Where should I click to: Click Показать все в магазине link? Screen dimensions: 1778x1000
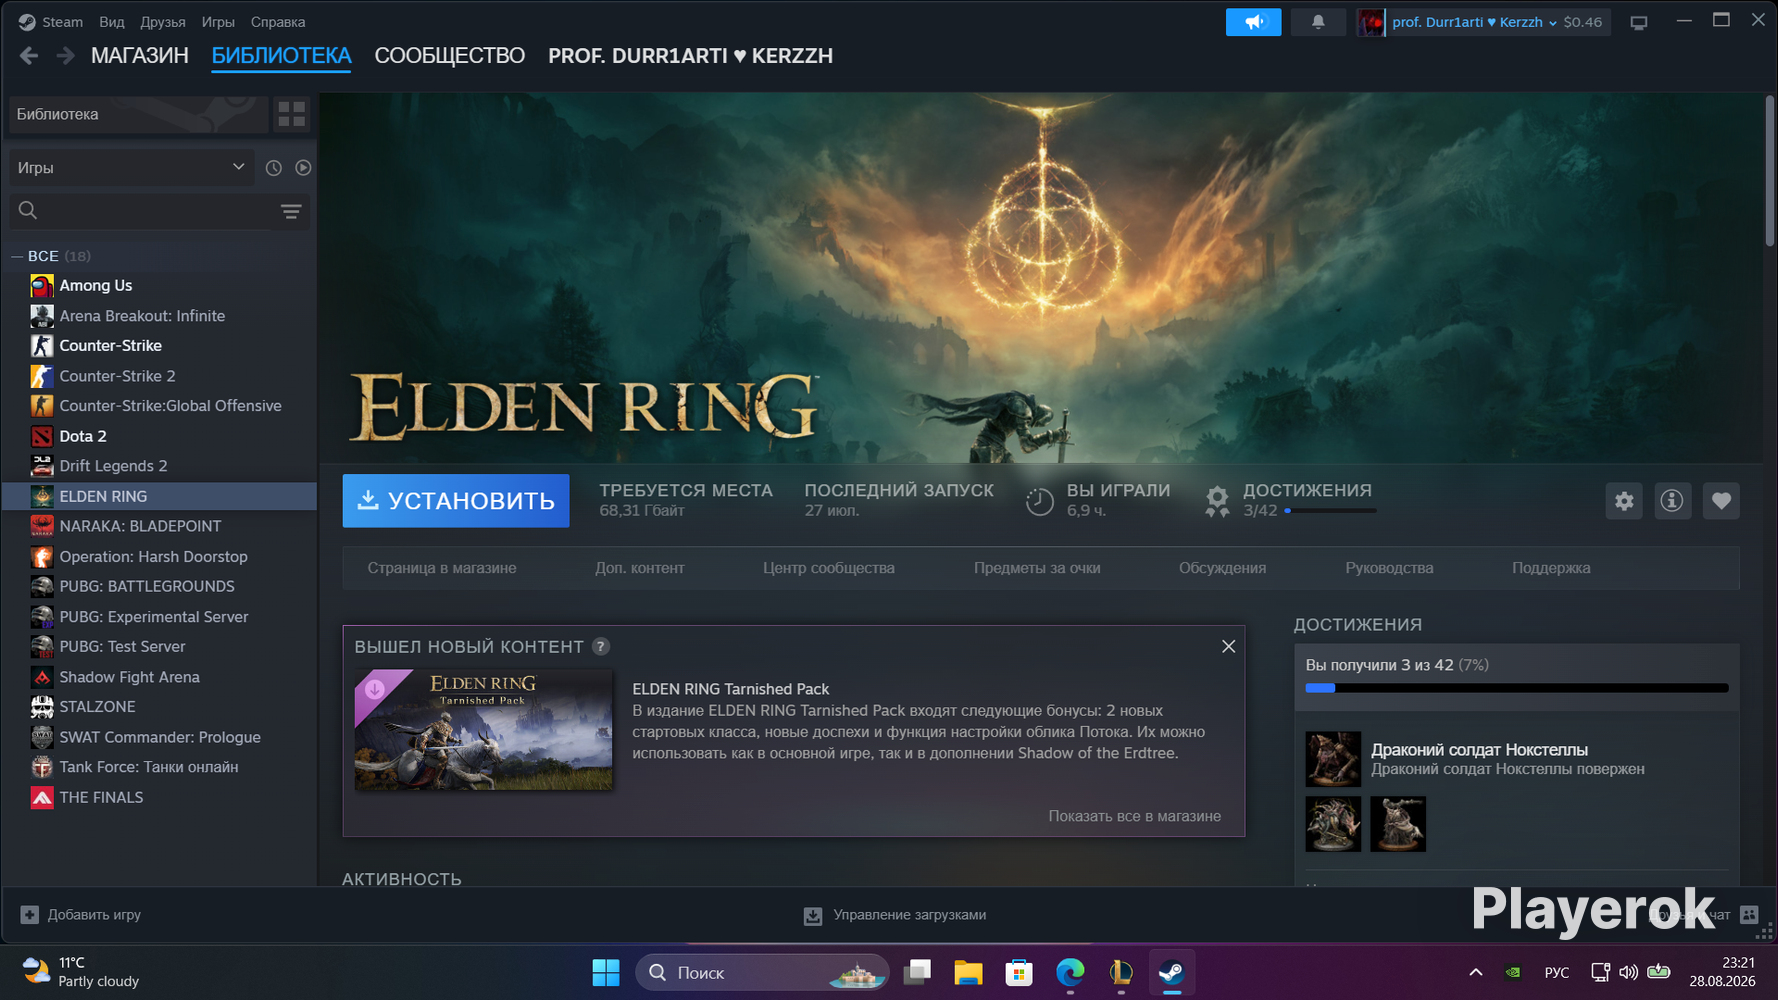[1134, 816]
